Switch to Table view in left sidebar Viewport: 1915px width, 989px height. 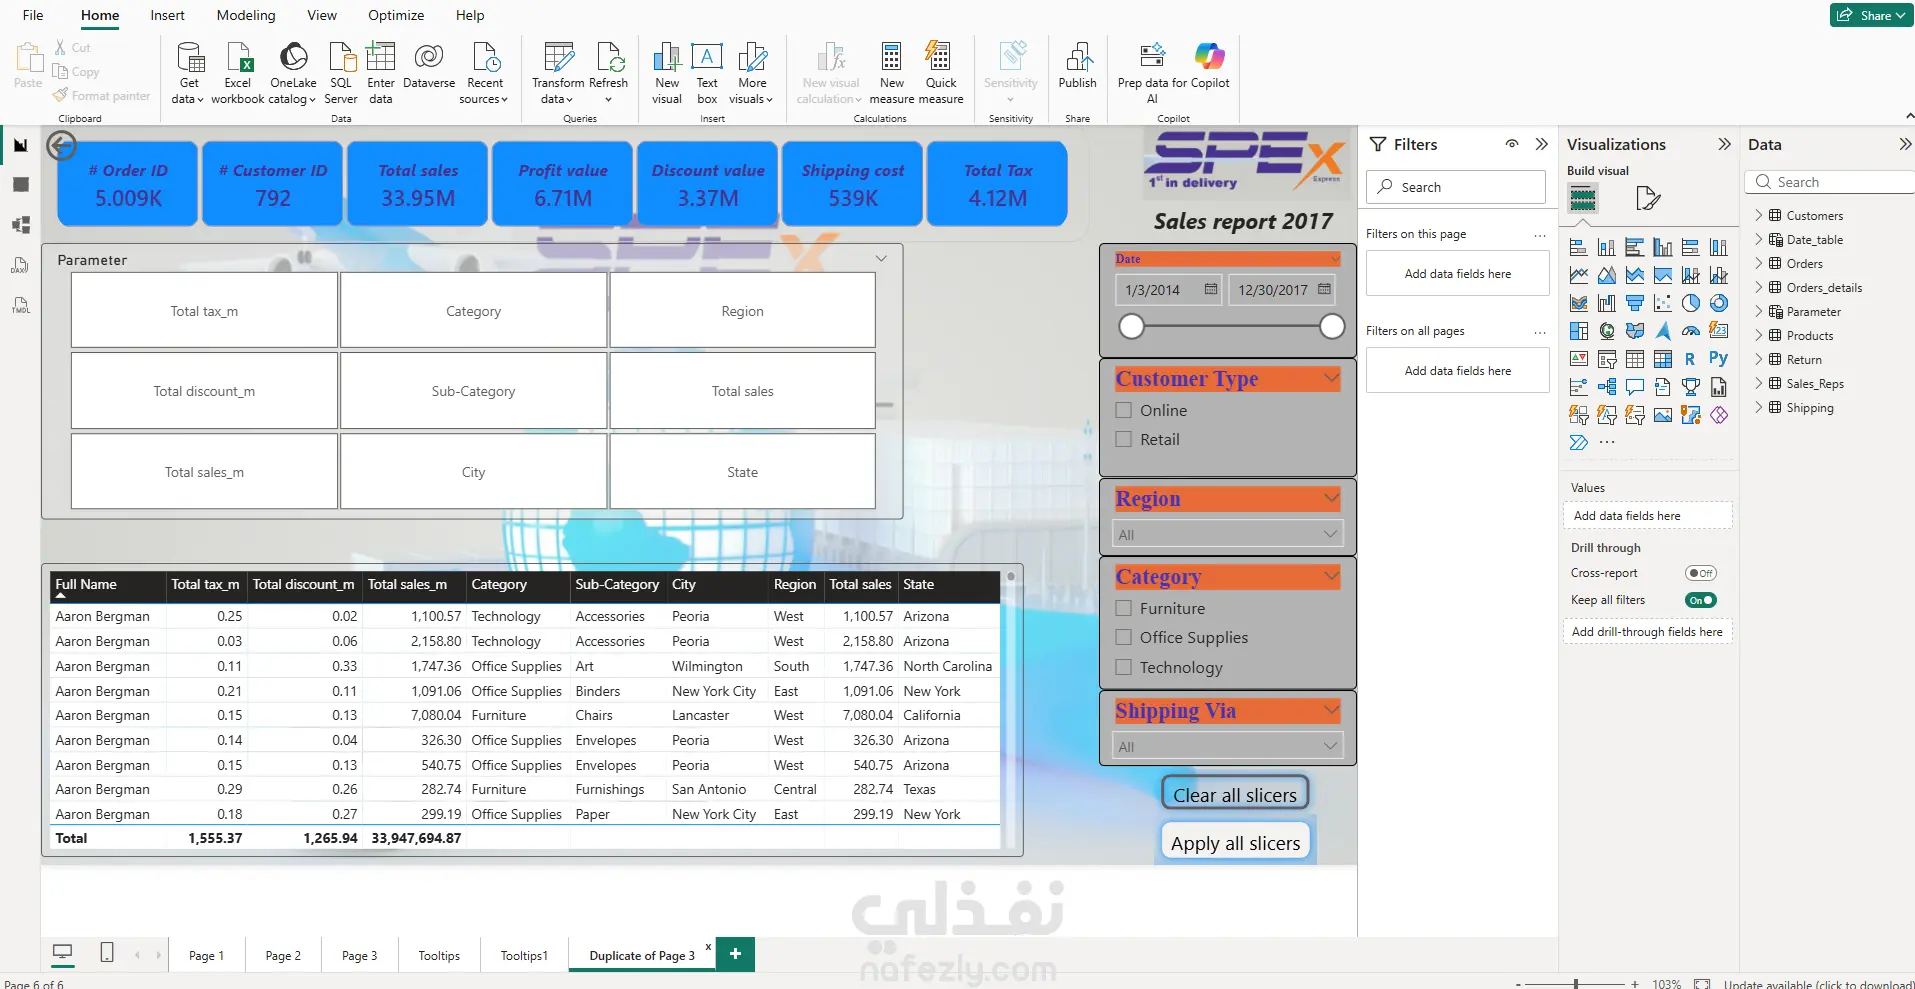pos(21,185)
